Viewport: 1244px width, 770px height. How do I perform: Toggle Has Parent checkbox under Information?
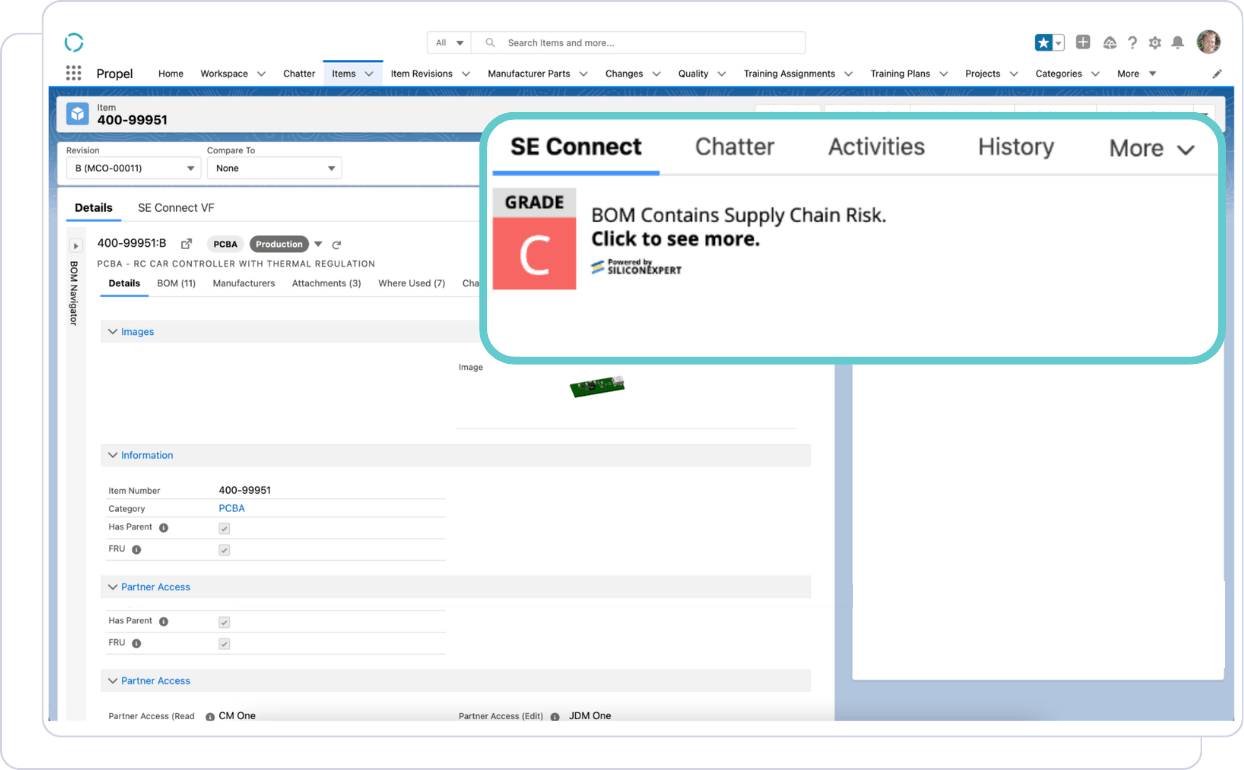(224, 528)
